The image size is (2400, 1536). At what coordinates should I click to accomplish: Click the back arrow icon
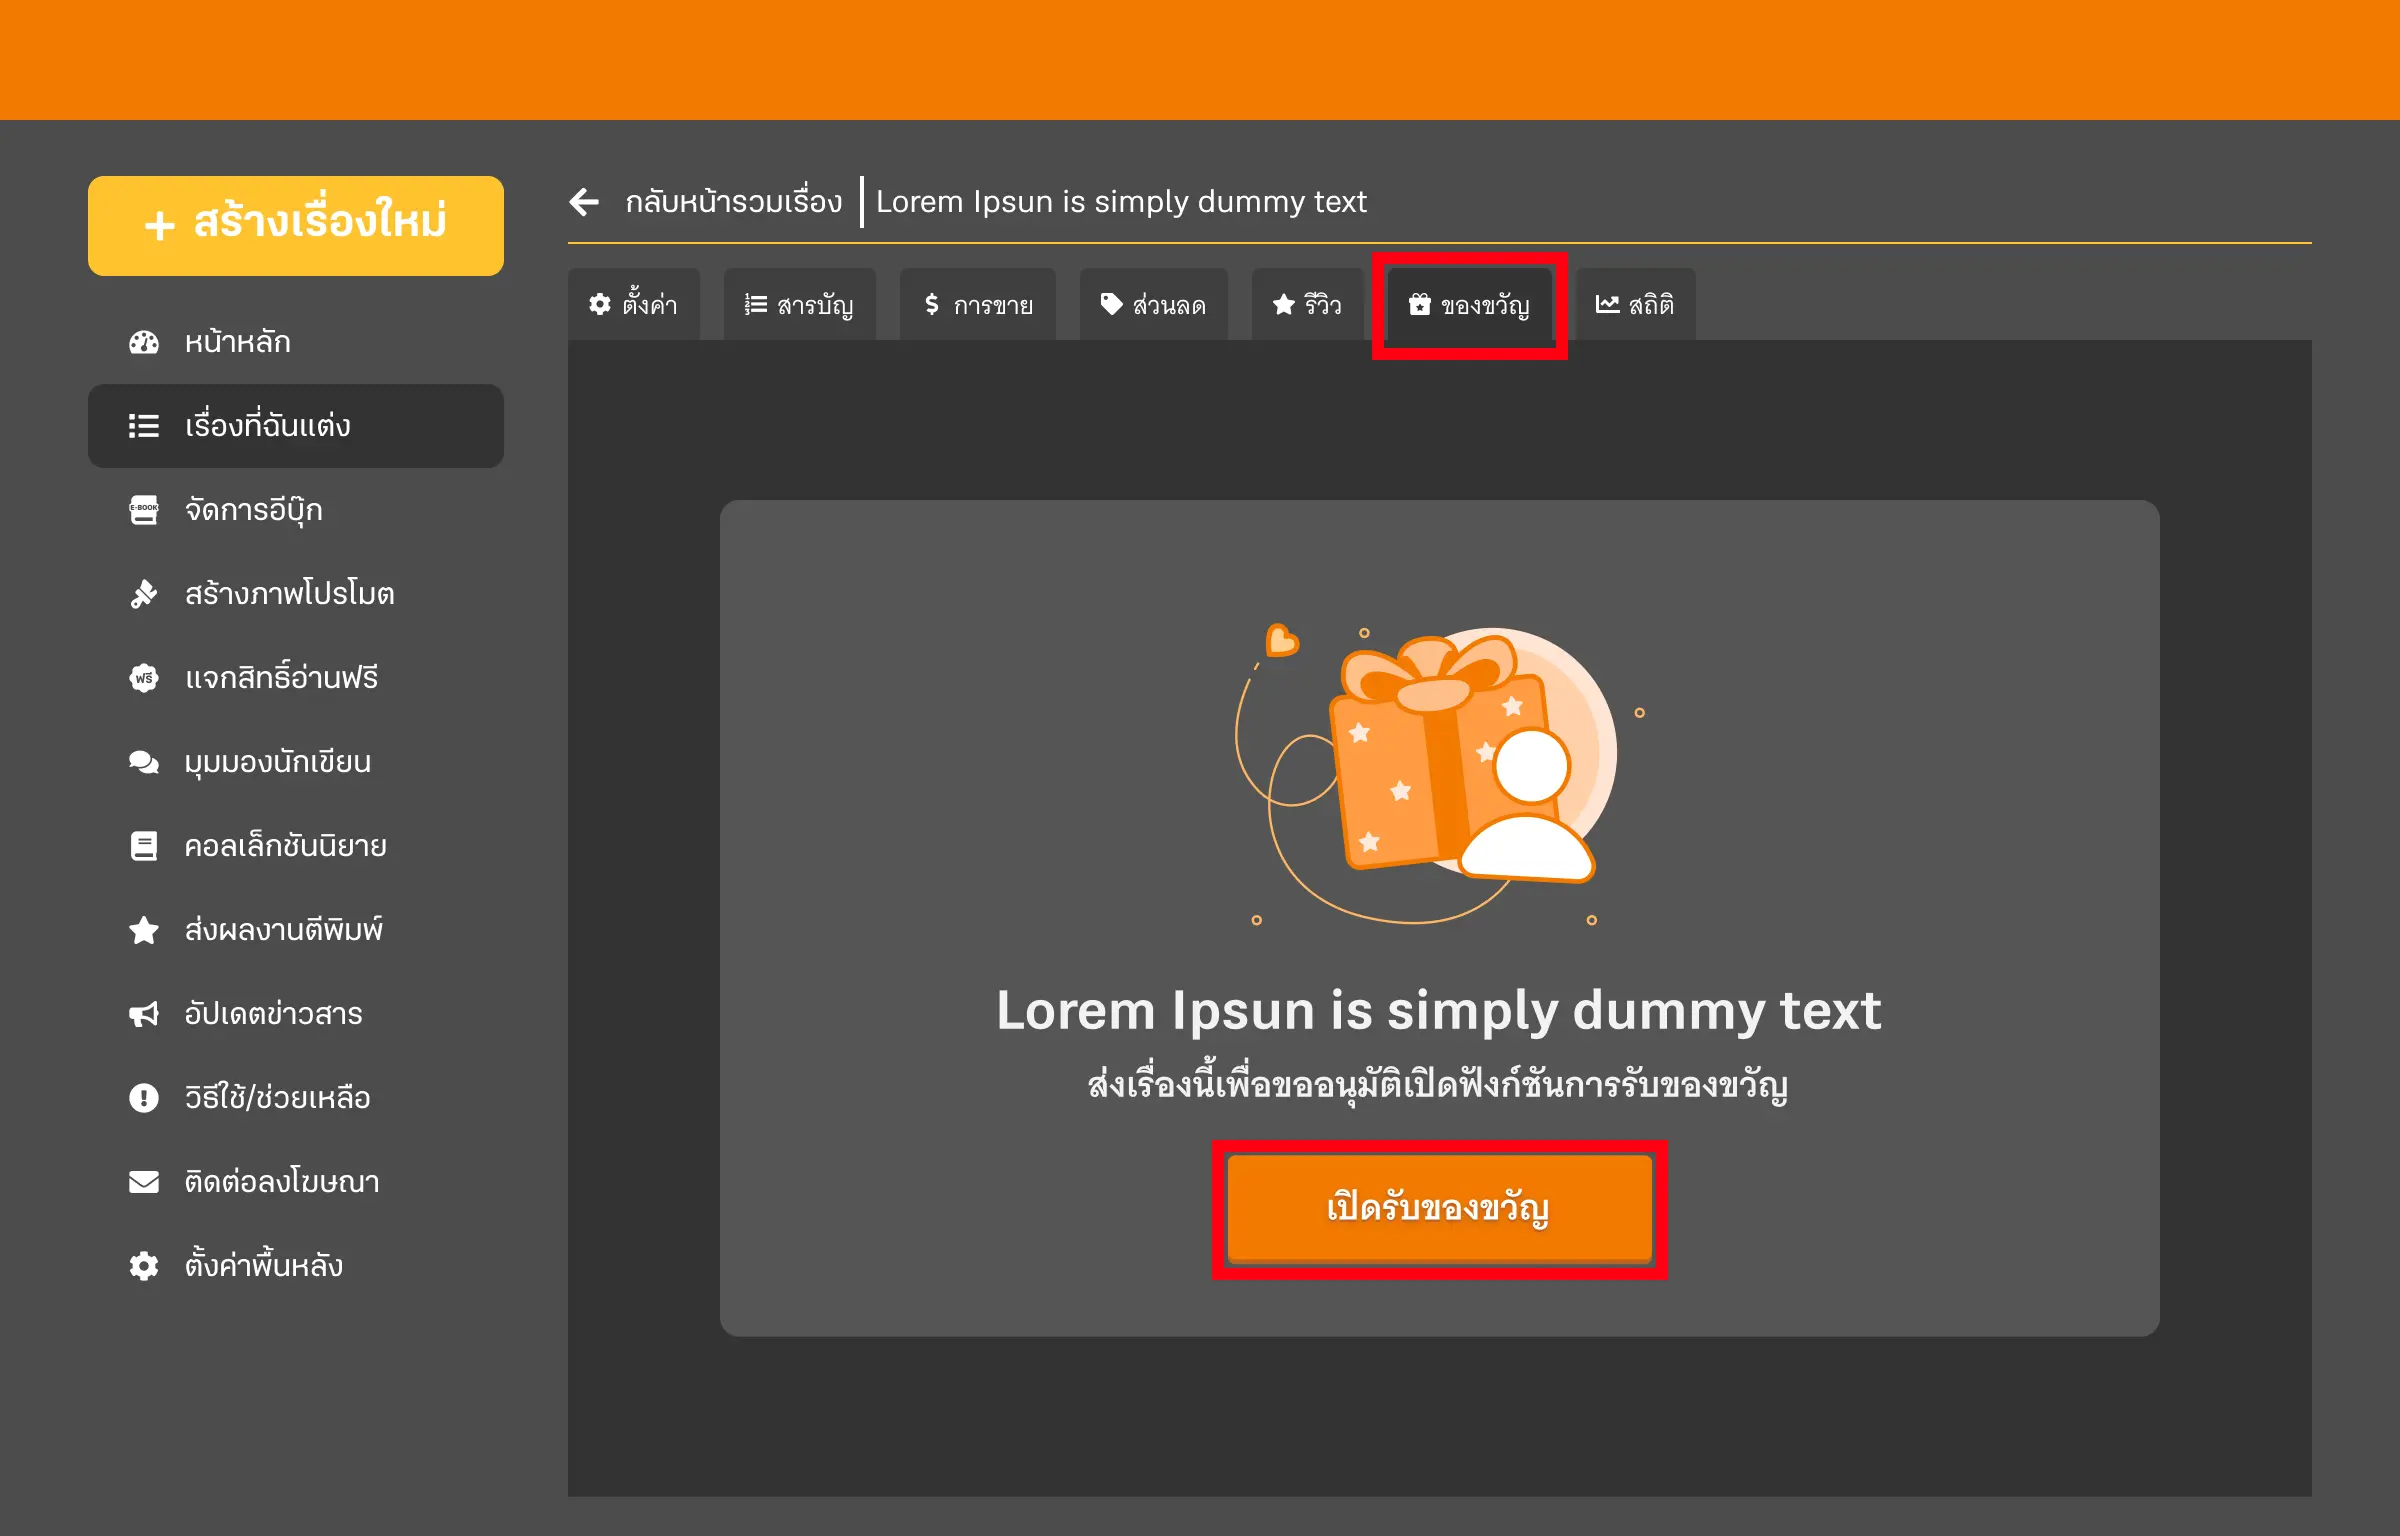[x=585, y=202]
